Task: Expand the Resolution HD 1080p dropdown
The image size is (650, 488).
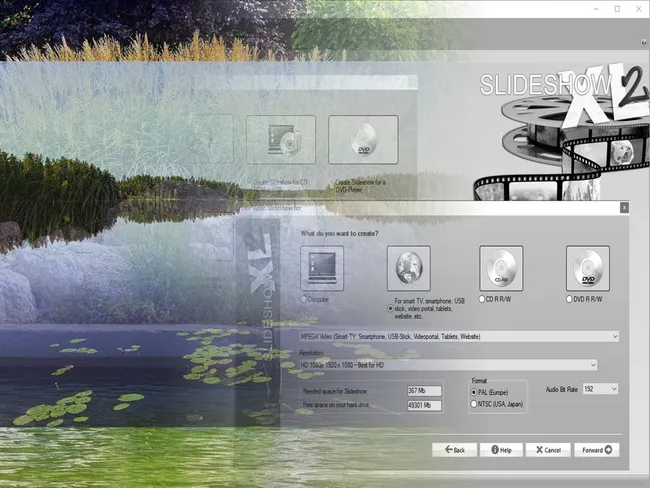Action: [448, 365]
